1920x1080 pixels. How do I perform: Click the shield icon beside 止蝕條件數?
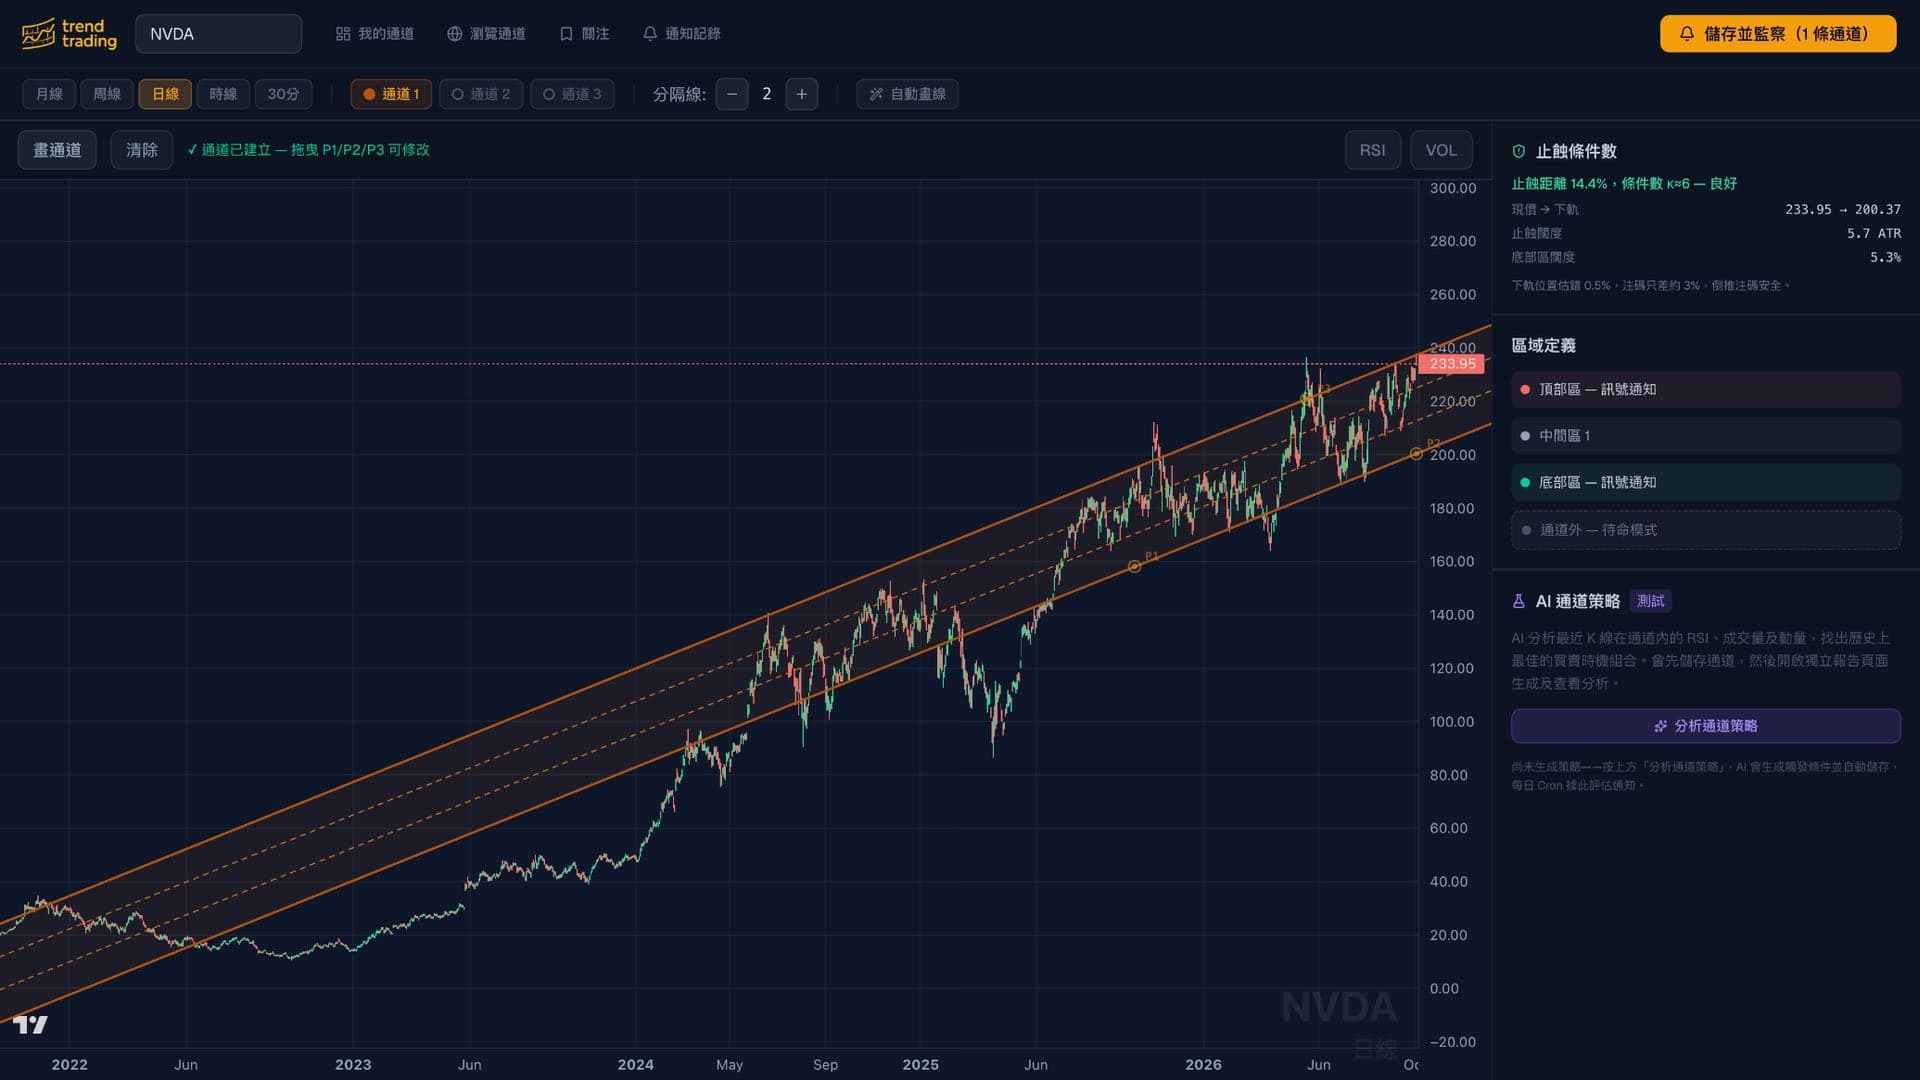(x=1519, y=151)
